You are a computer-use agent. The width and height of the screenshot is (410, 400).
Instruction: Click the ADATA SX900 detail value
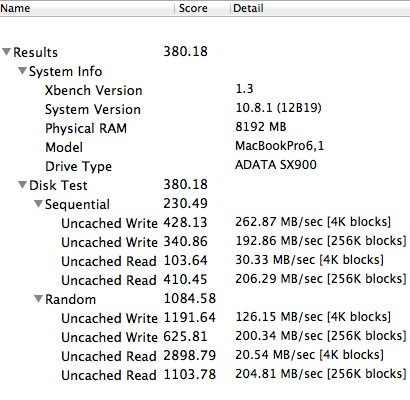click(x=276, y=165)
